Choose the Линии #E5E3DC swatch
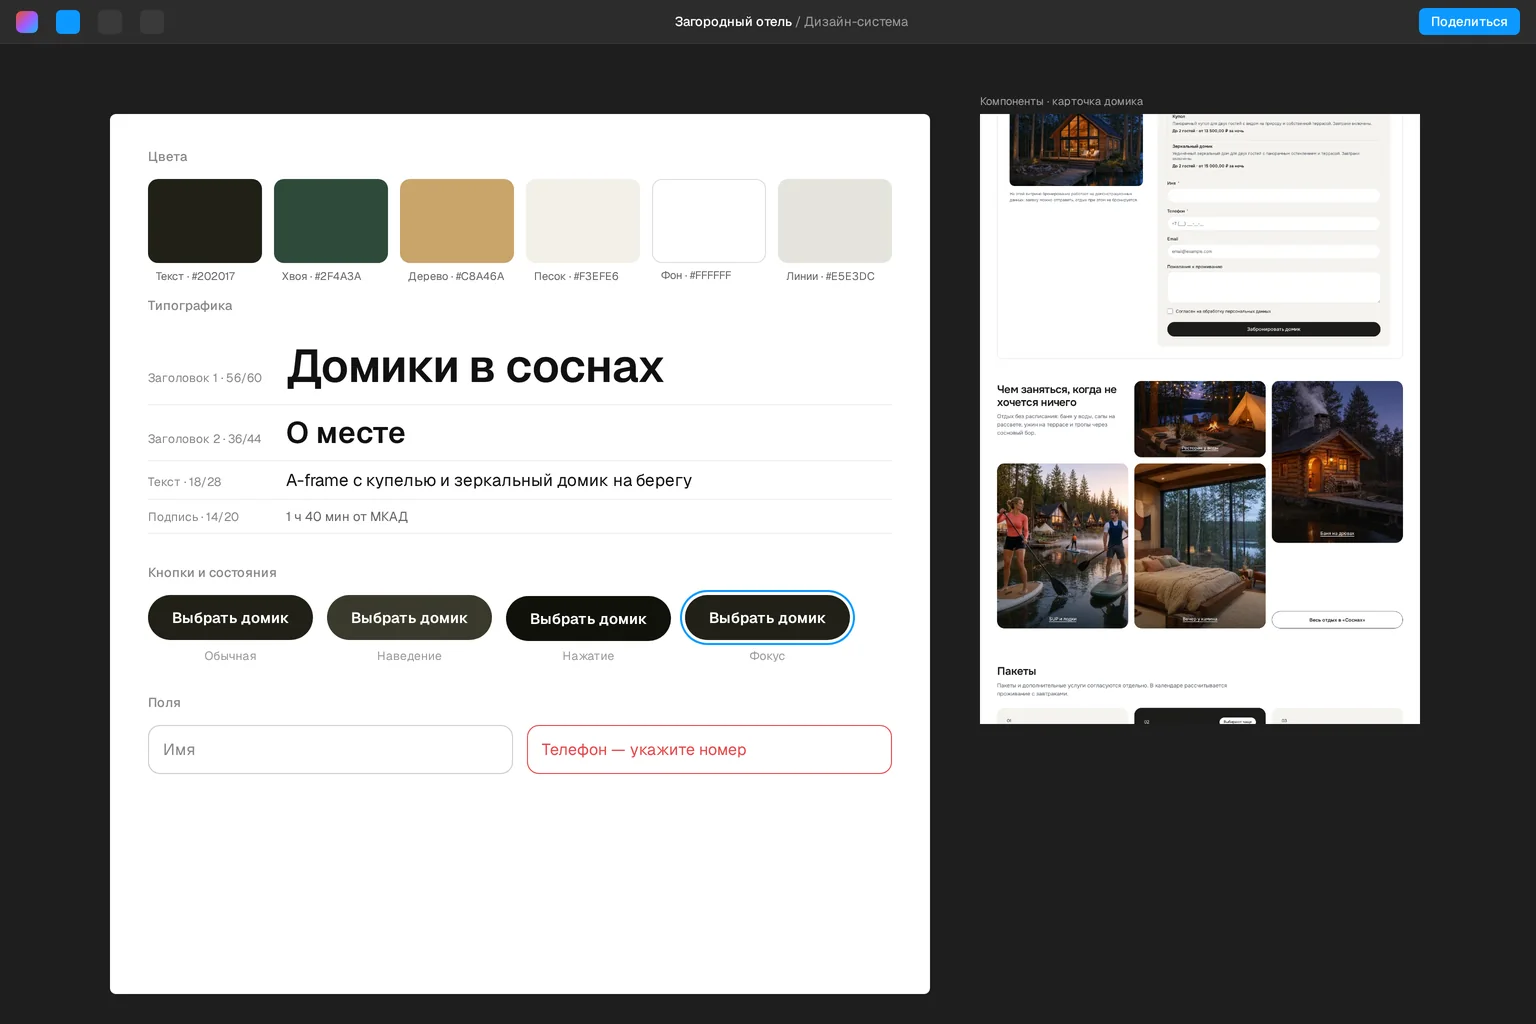 [835, 221]
